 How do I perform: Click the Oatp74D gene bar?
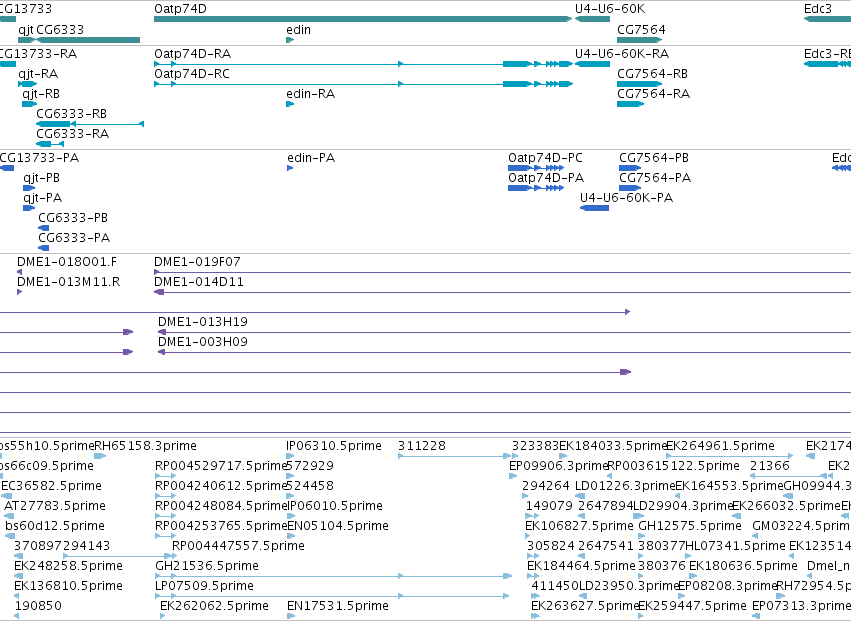pyautogui.click(x=363, y=19)
